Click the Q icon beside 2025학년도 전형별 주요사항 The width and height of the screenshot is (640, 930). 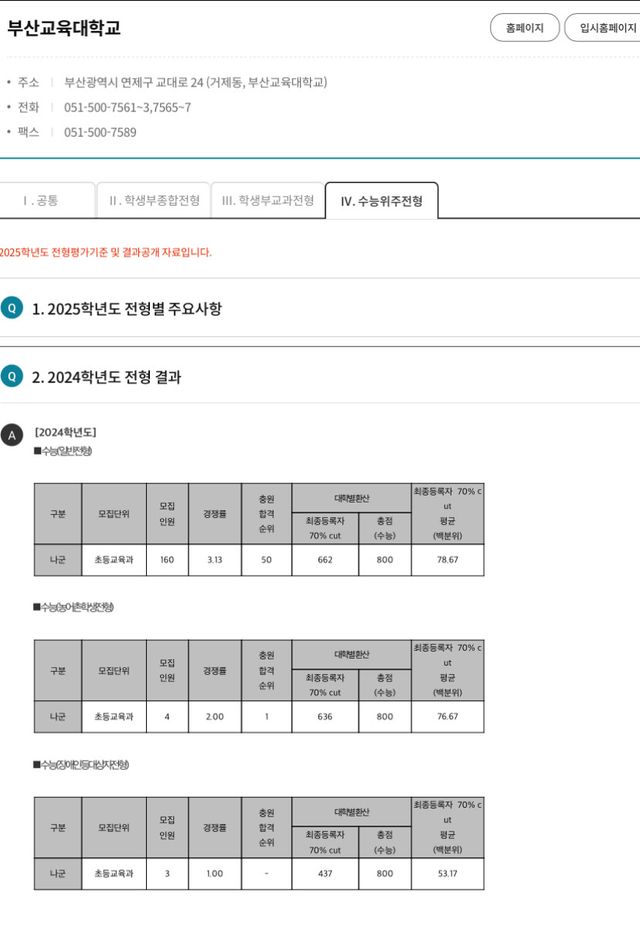coord(12,308)
